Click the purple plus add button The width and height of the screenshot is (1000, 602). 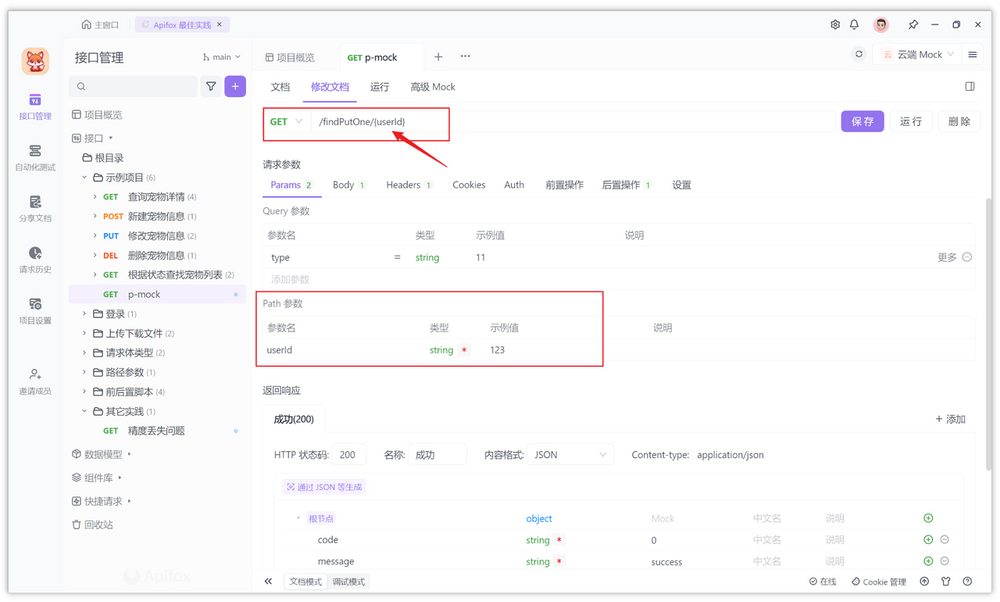pos(235,87)
